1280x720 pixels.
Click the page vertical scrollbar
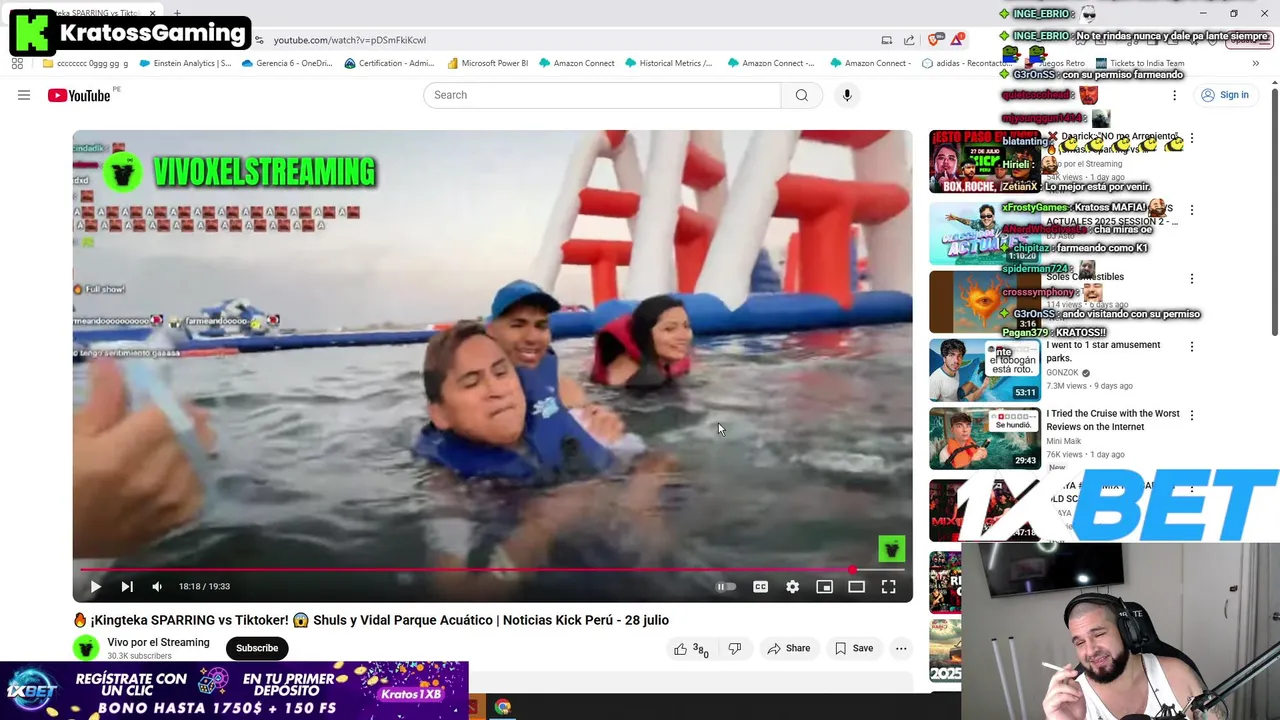[x=1274, y=212]
